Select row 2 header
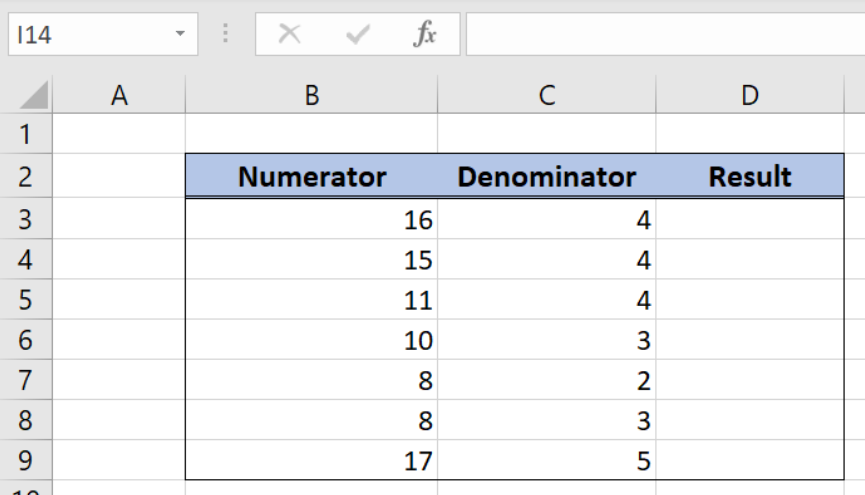 (26, 177)
